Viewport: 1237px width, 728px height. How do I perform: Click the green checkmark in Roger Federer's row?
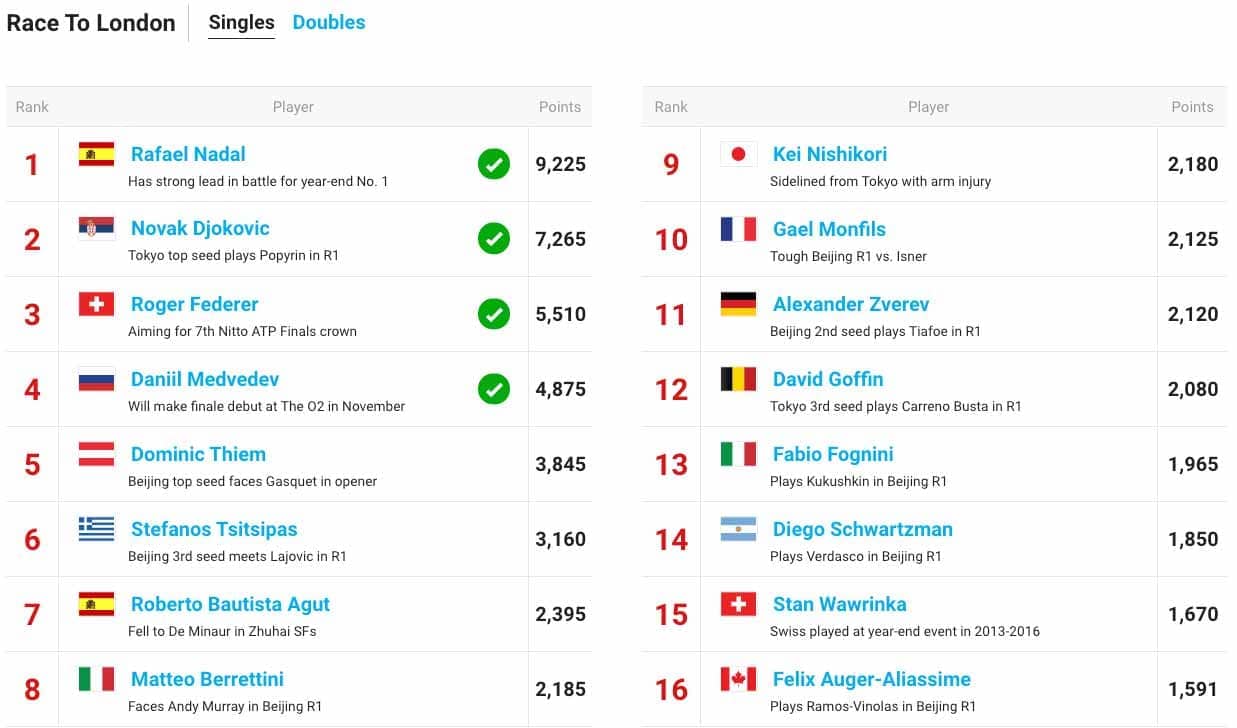pyautogui.click(x=494, y=314)
